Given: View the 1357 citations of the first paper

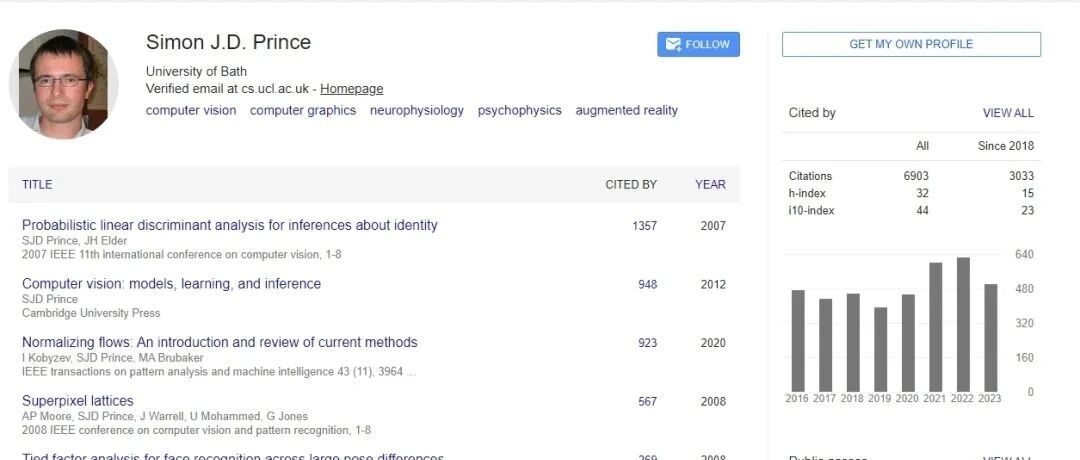Looking at the screenshot, I should (645, 226).
